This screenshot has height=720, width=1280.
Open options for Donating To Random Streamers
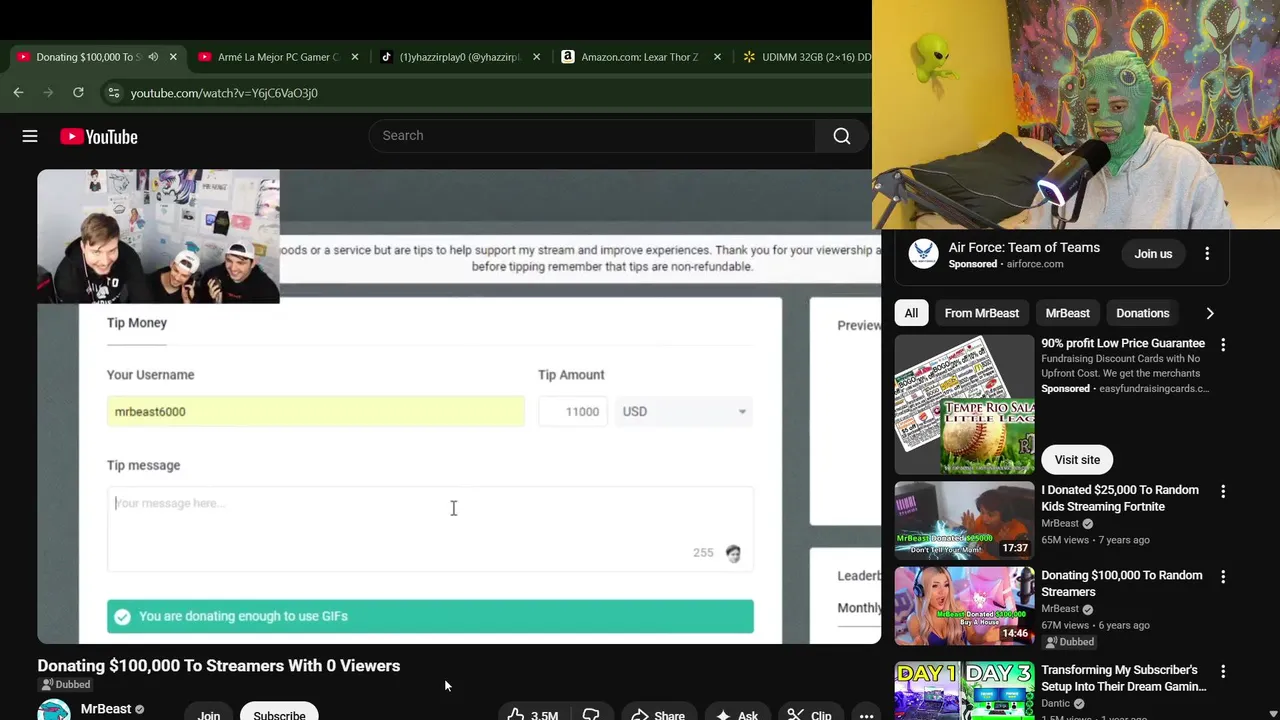(x=1222, y=577)
